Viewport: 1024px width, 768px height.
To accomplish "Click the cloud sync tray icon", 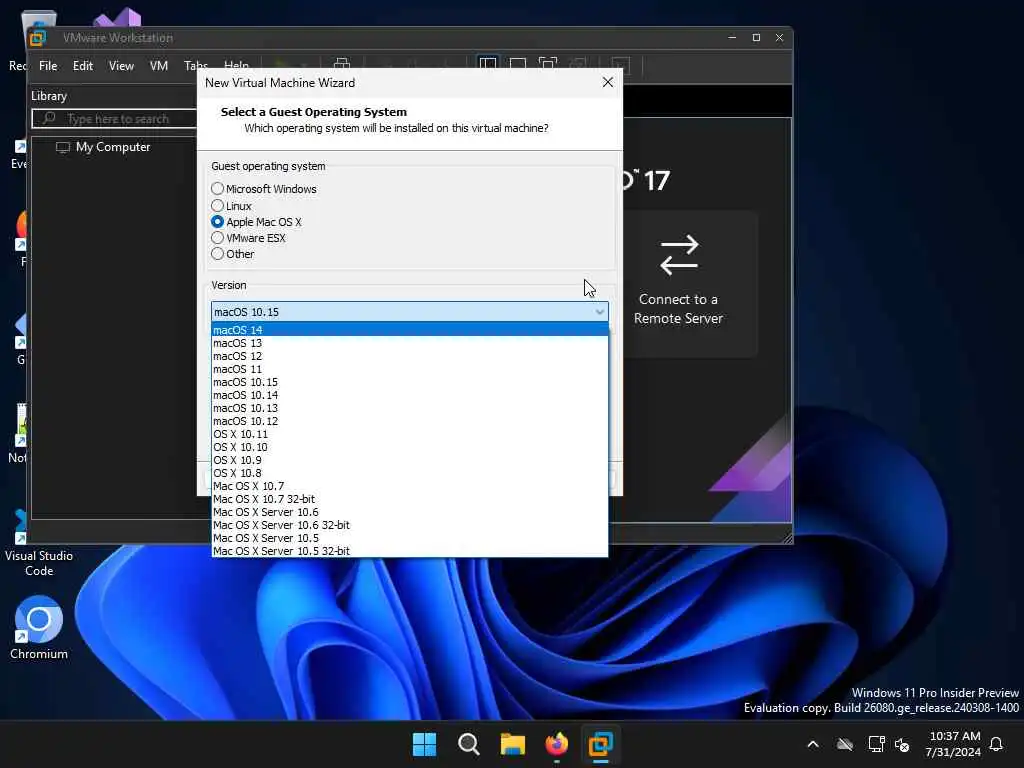I will [845, 744].
